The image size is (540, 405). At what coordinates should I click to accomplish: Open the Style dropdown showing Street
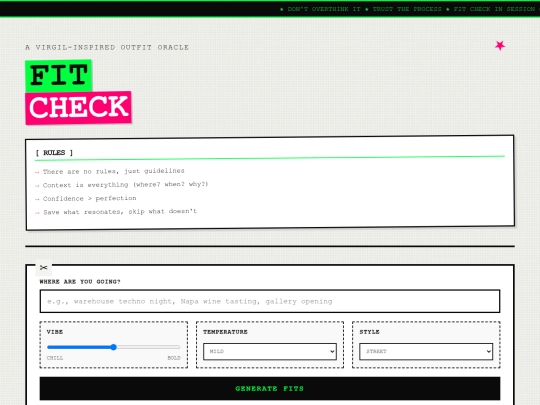(x=426, y=351)
